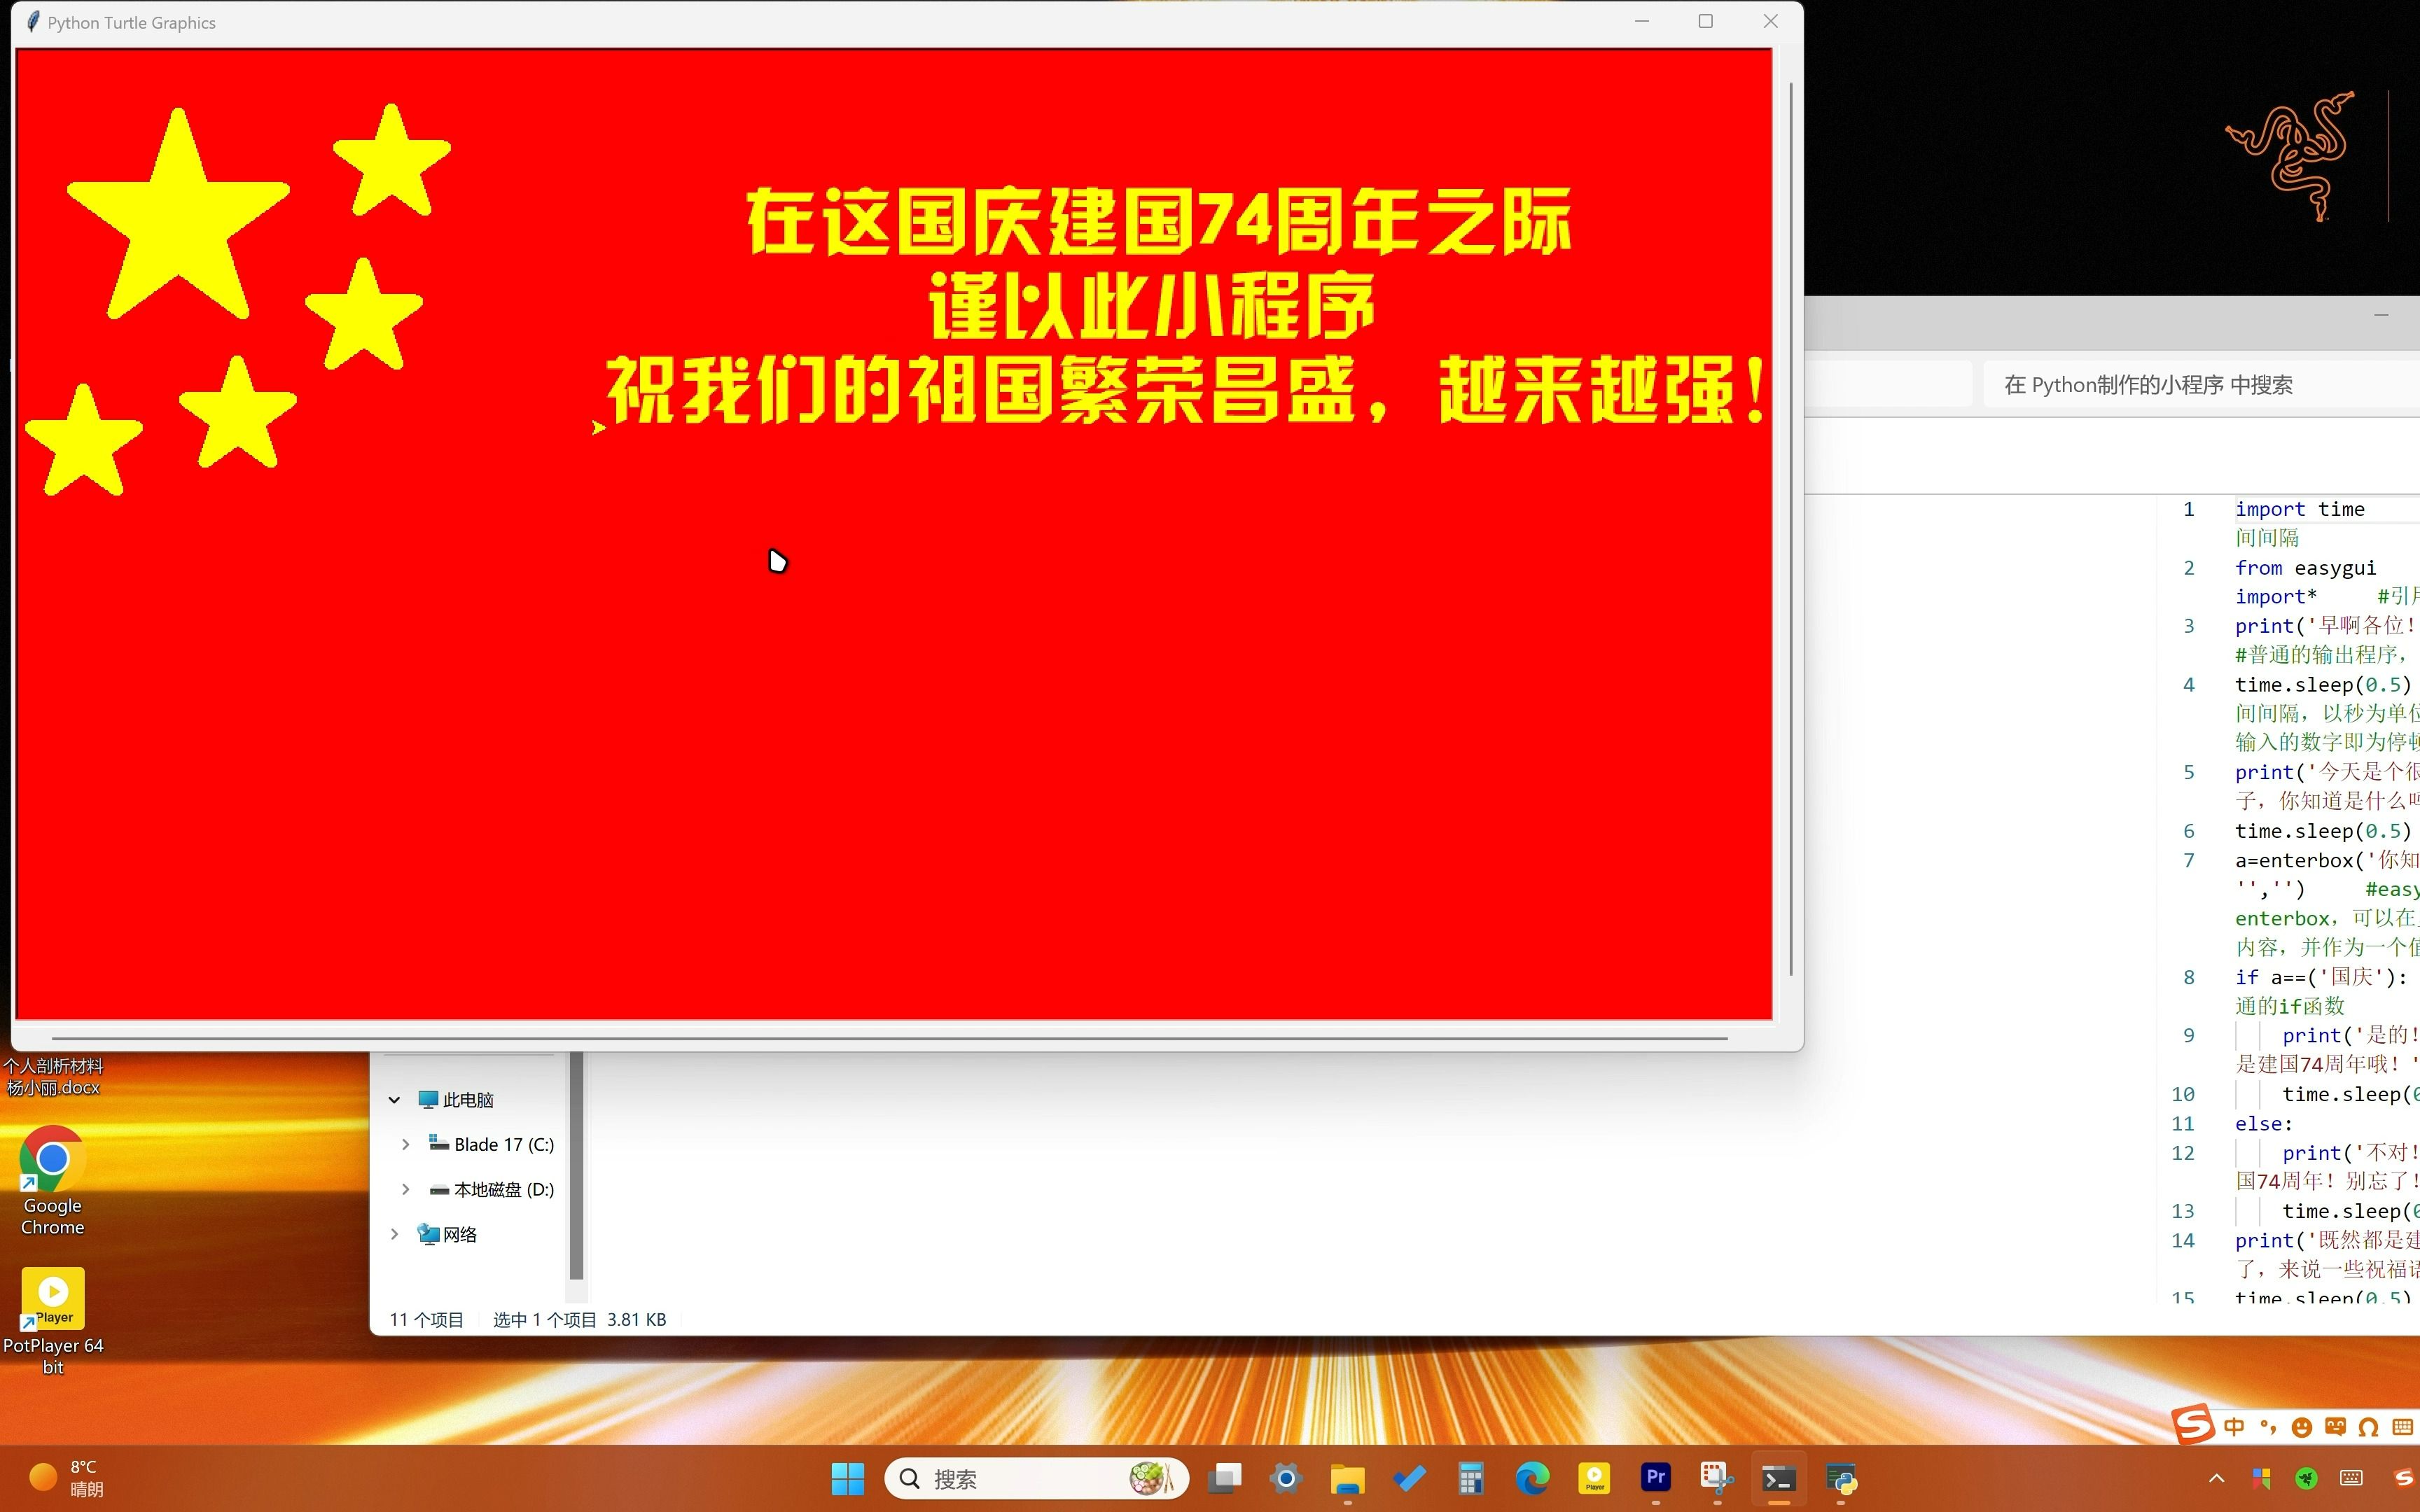
Task: Expand the Blade 17 (C:) drive
Action: point(405,1144)
